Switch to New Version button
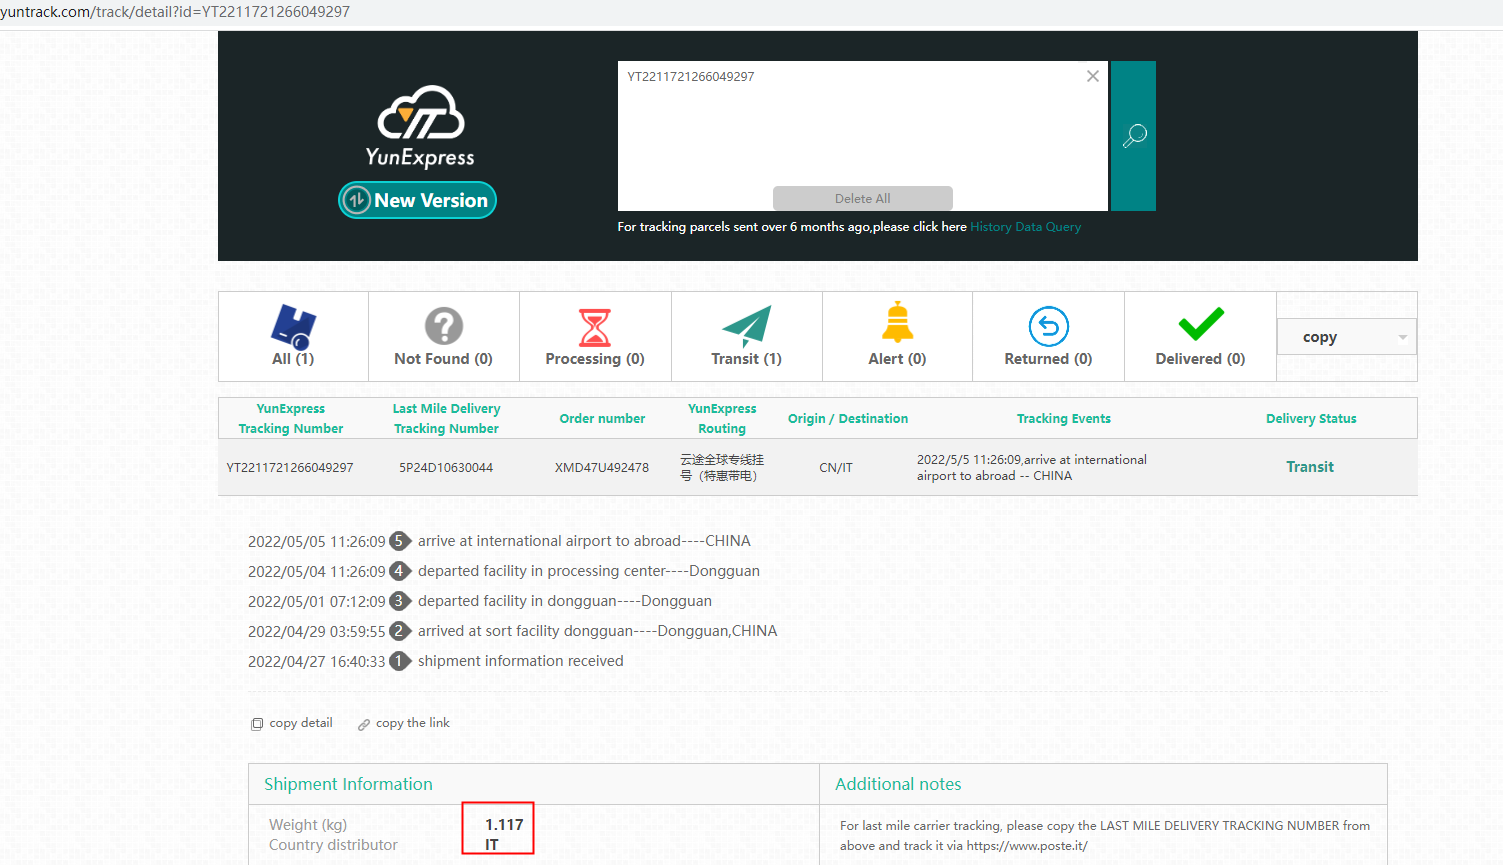This screenshot has width=1503, height=865. [x=417, y=200]
